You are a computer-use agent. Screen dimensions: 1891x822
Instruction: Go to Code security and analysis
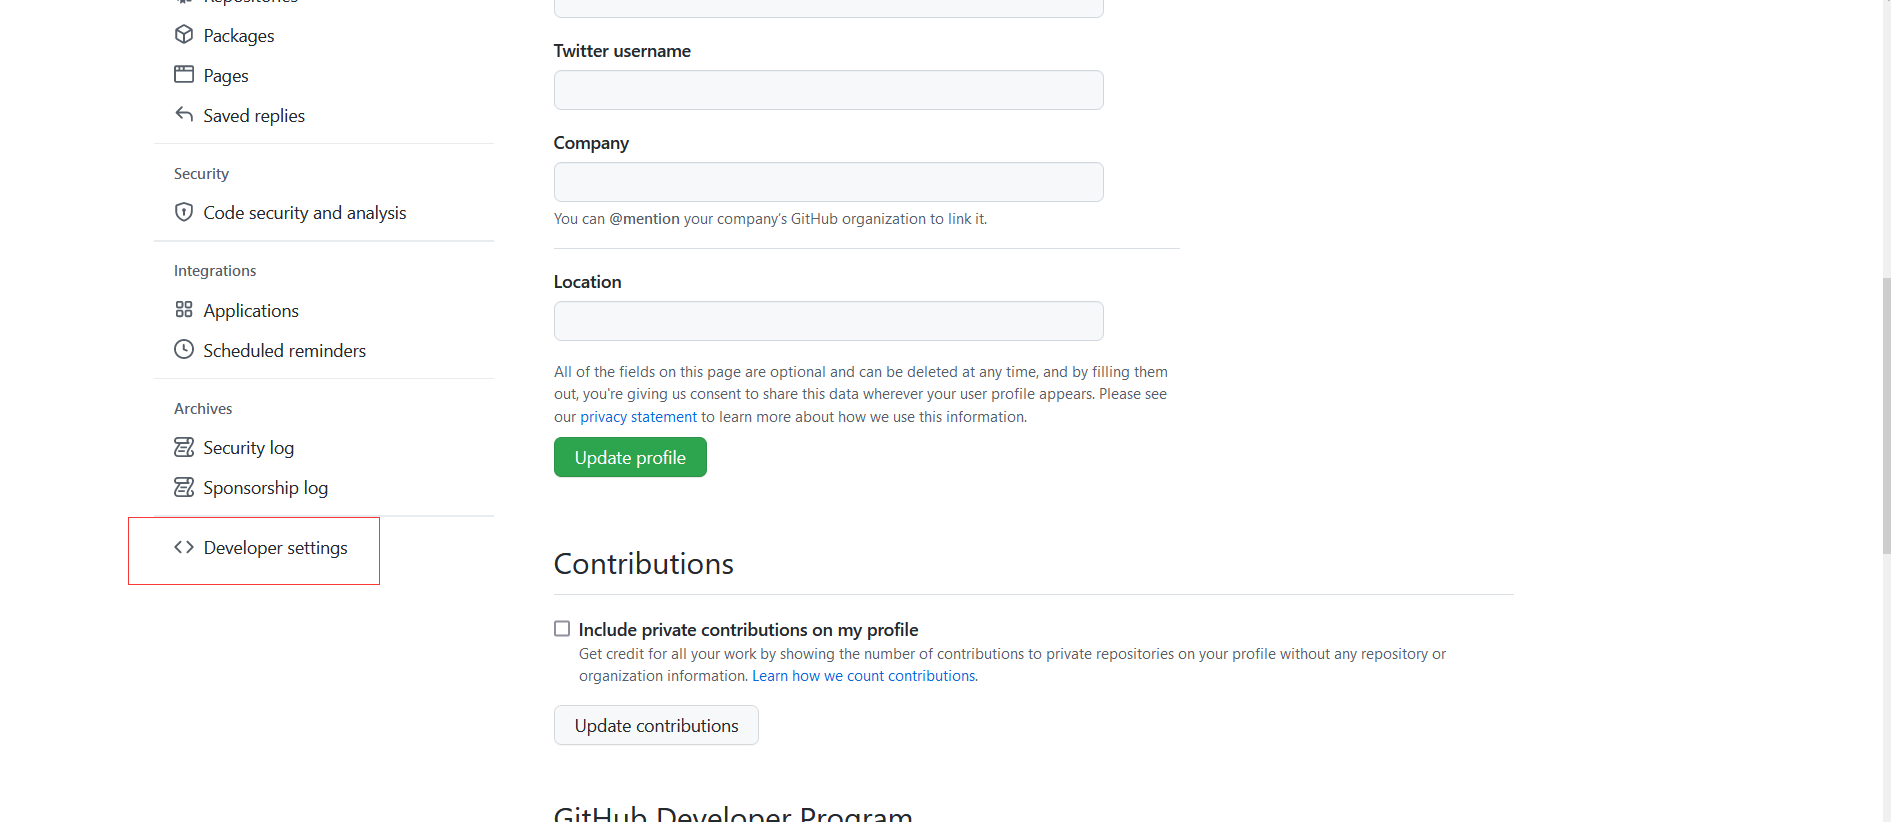point(304,213)
